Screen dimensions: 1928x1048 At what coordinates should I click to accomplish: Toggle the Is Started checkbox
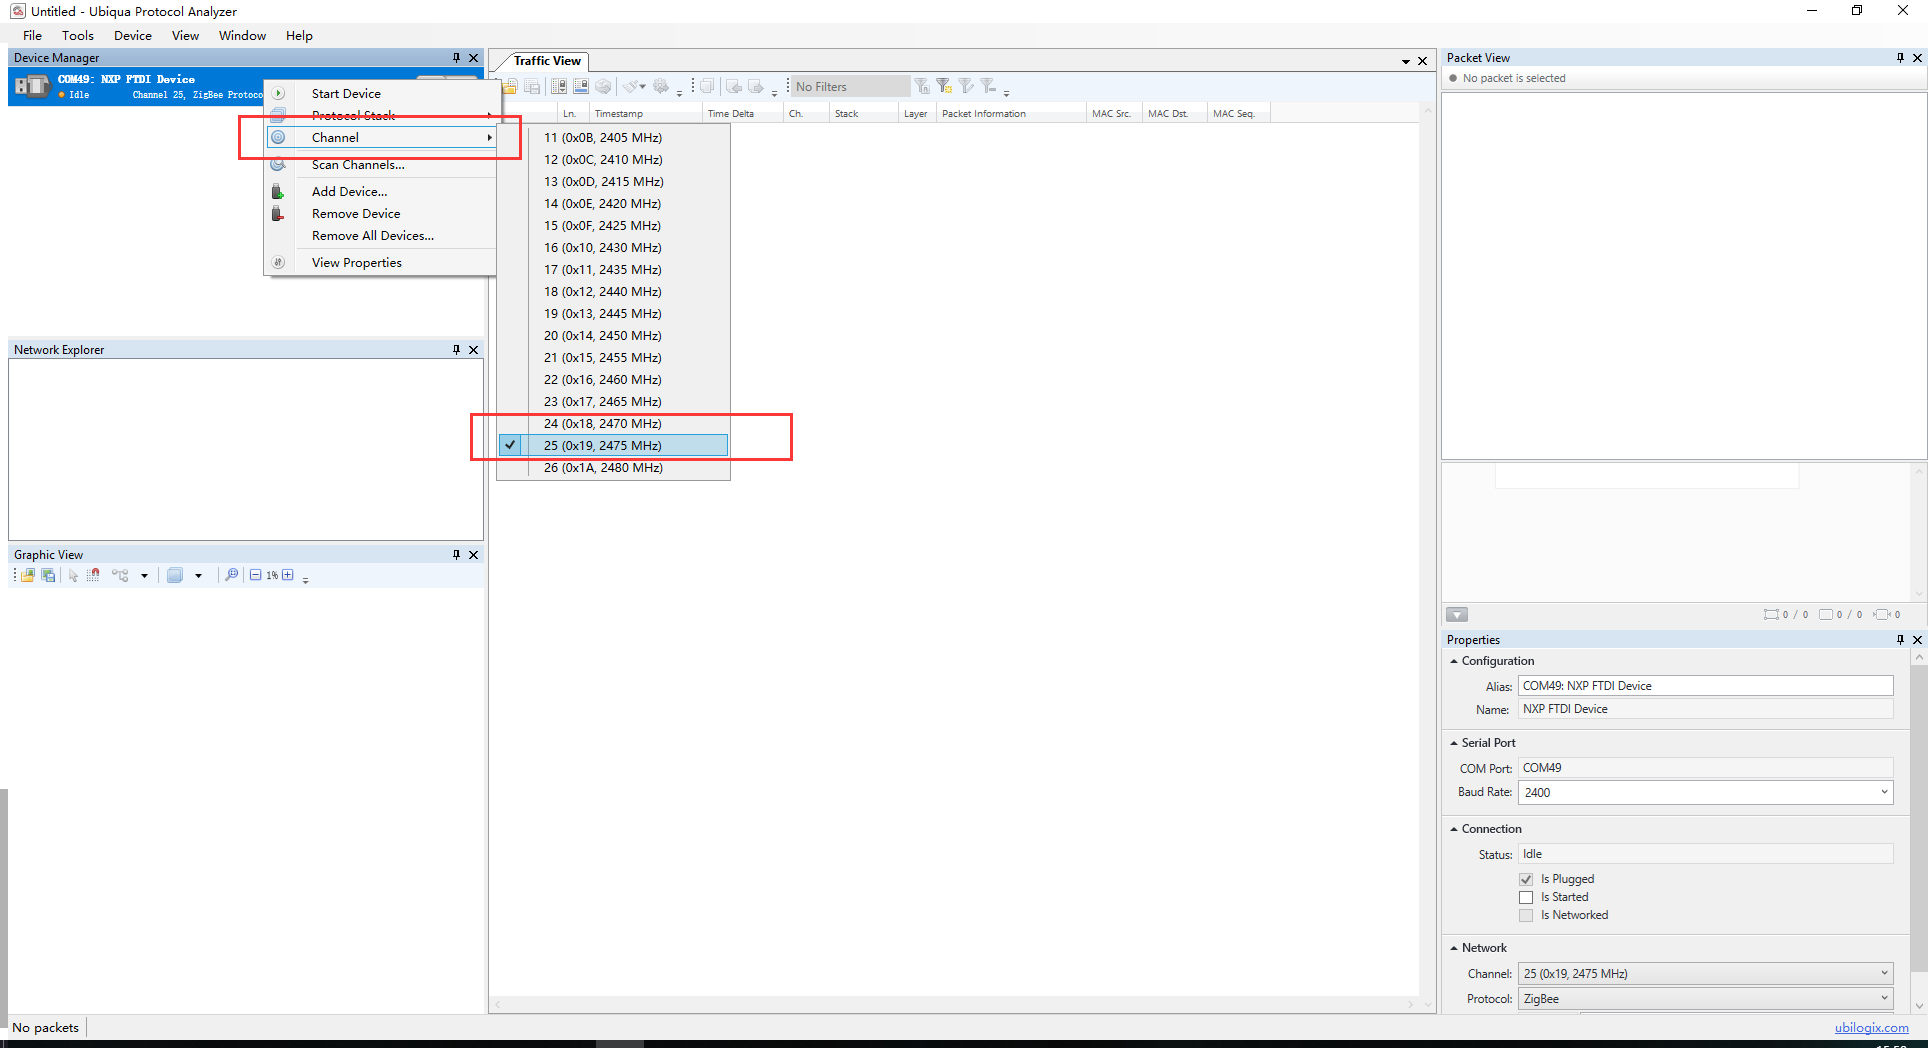1526,897
